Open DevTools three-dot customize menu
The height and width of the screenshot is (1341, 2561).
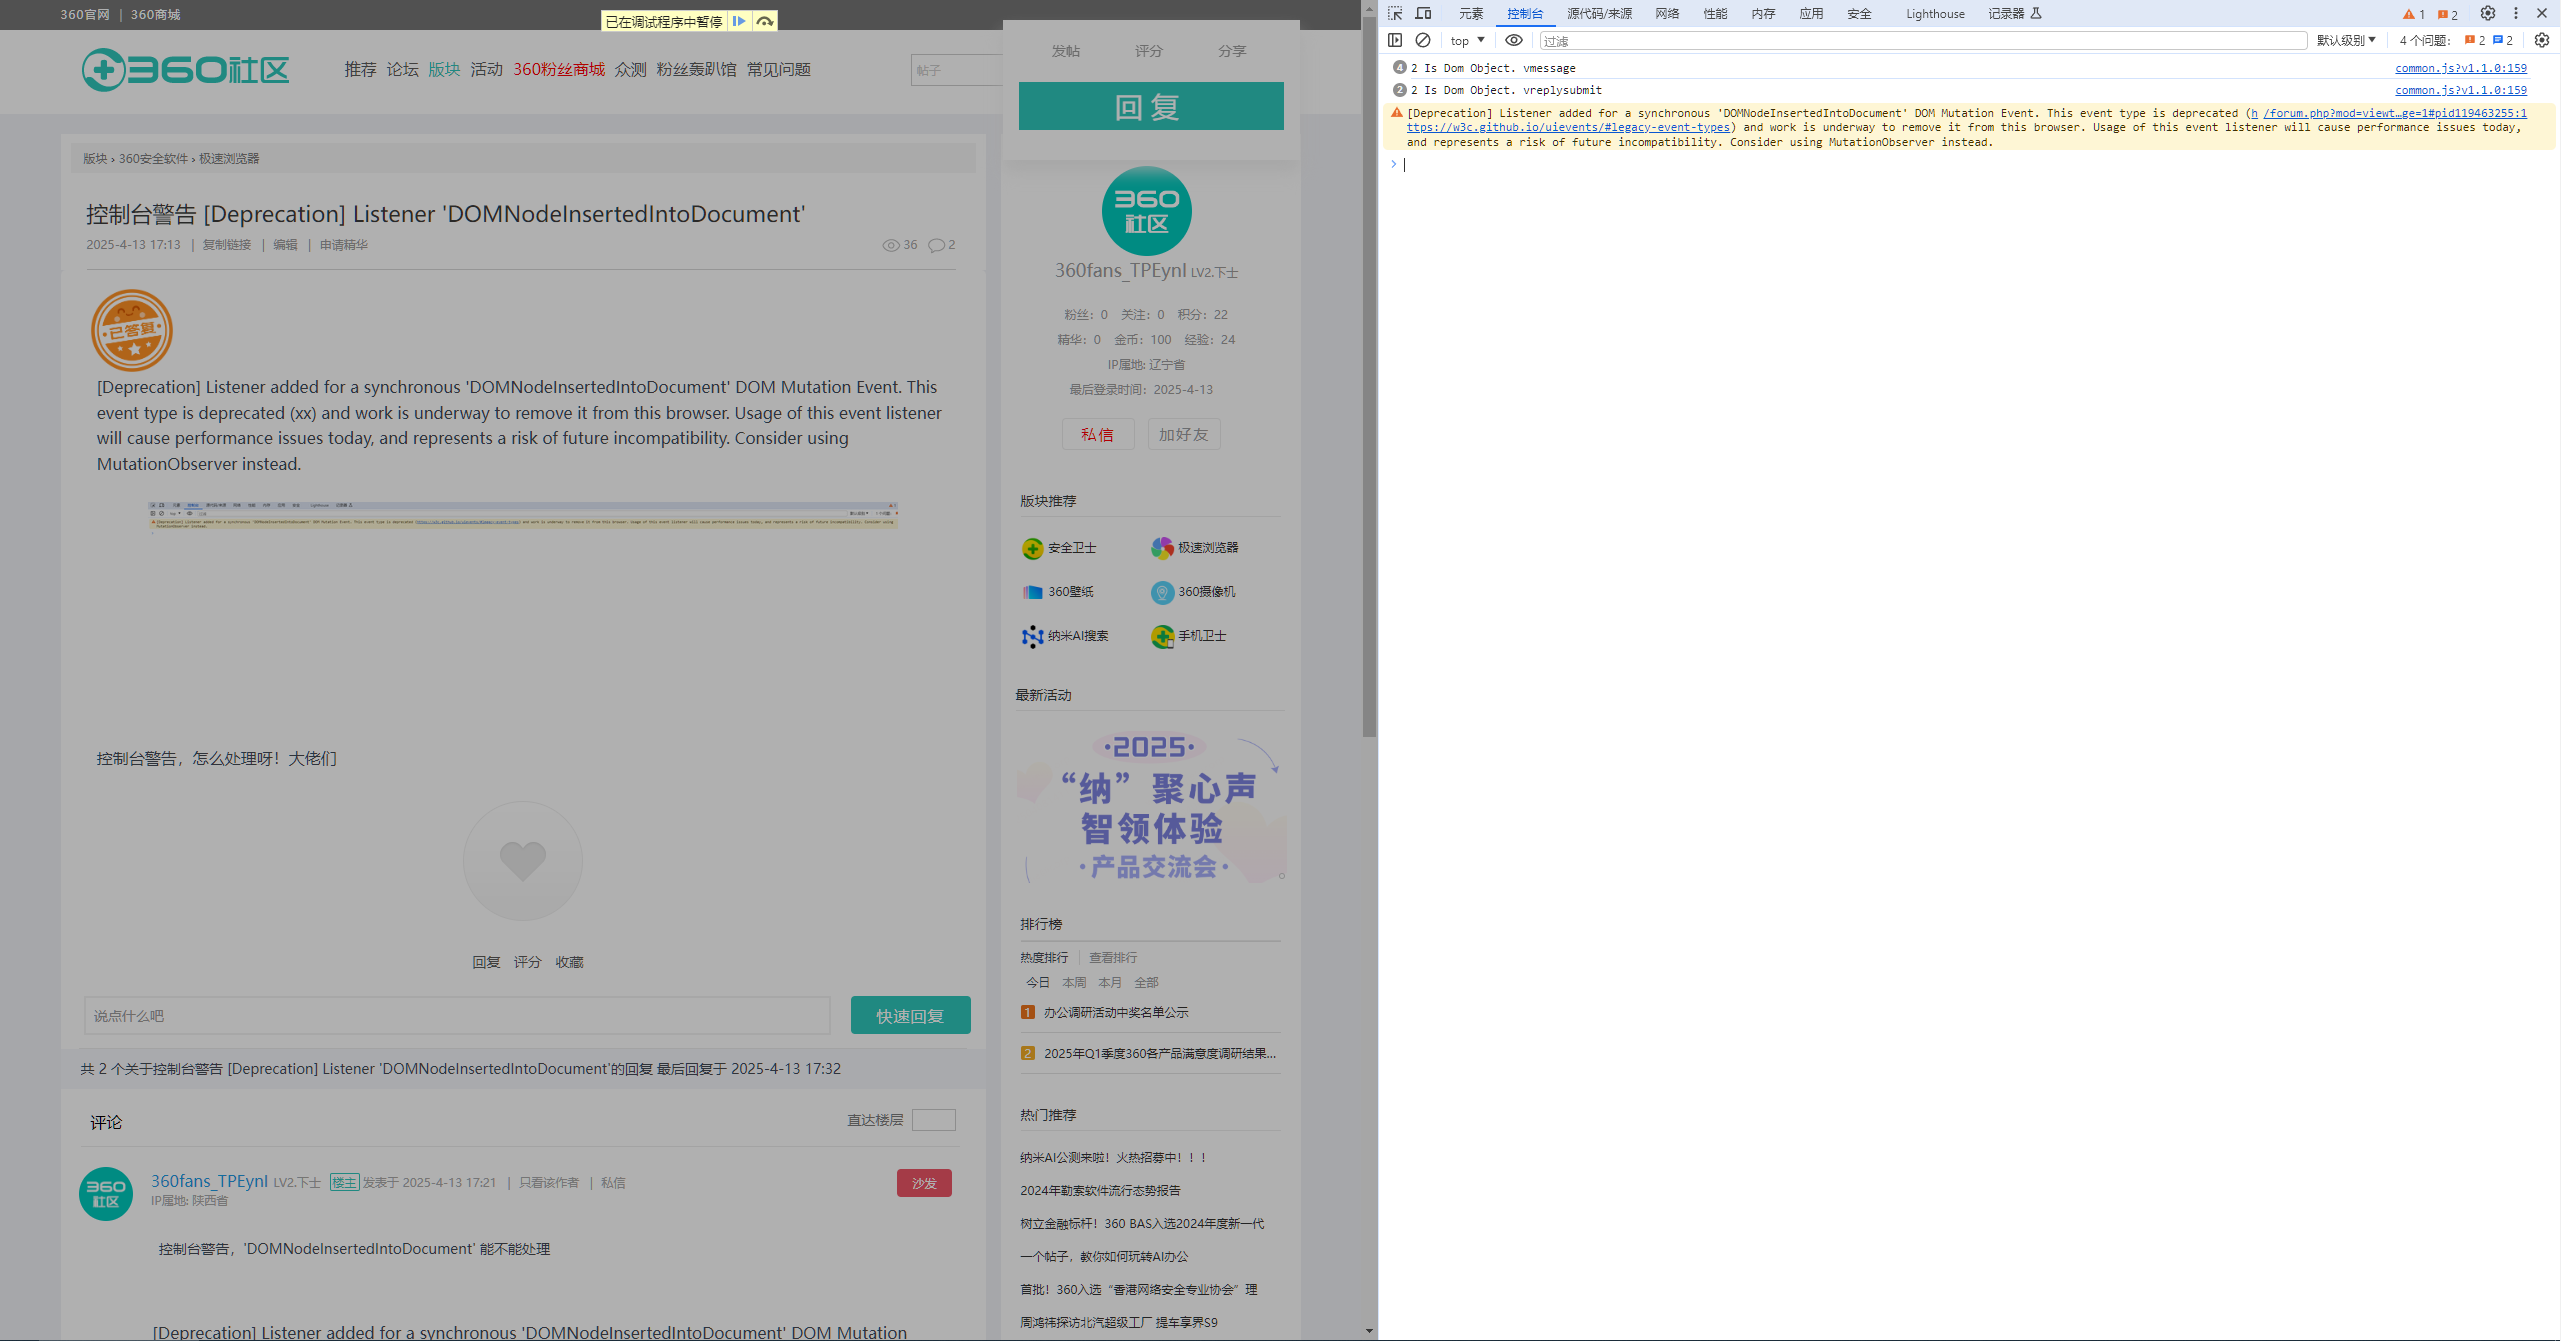coord(2516,14)
